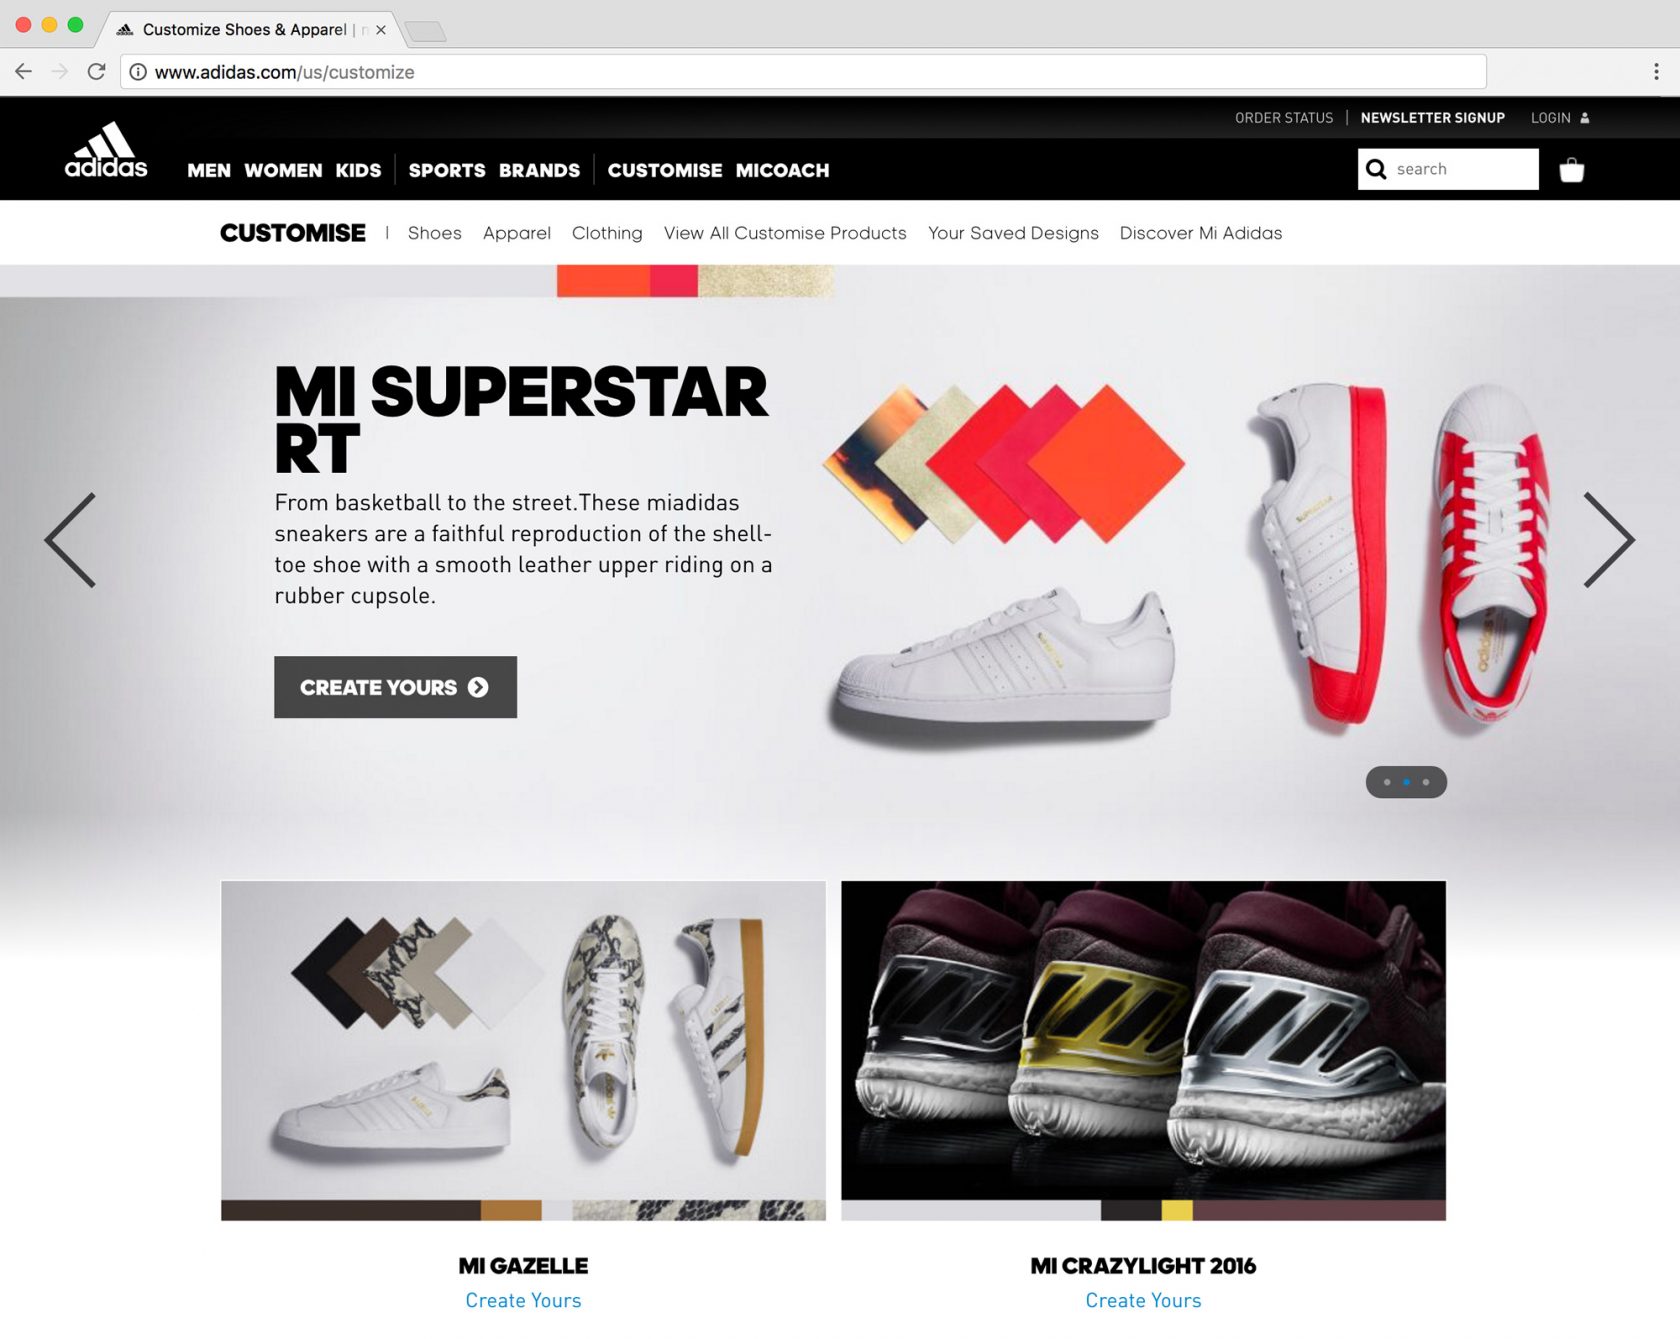The height and width of the screenshot is (1339, 1680).
Task: Select the Shoes sub-navigation link
Action: tap(435, 233)
